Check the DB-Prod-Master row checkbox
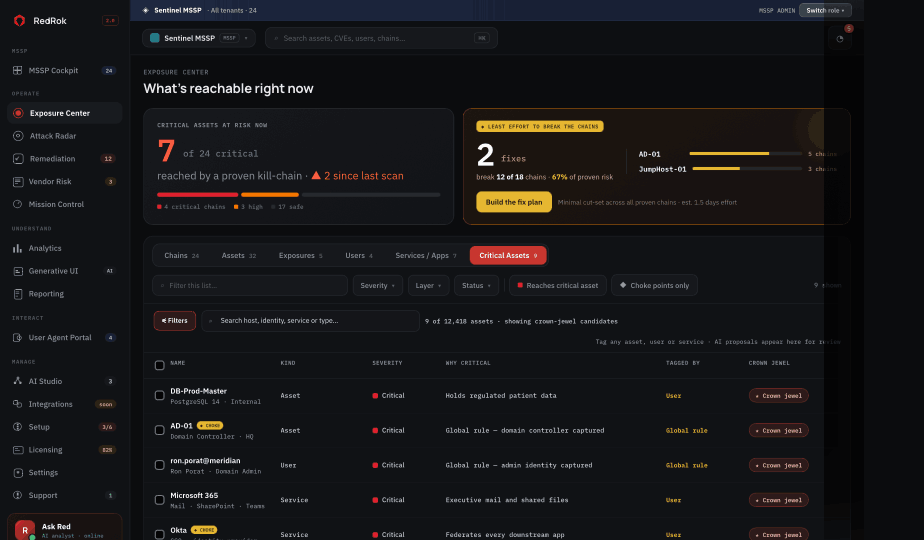Viewport: 924px width, 540px height. pos(159,396)
